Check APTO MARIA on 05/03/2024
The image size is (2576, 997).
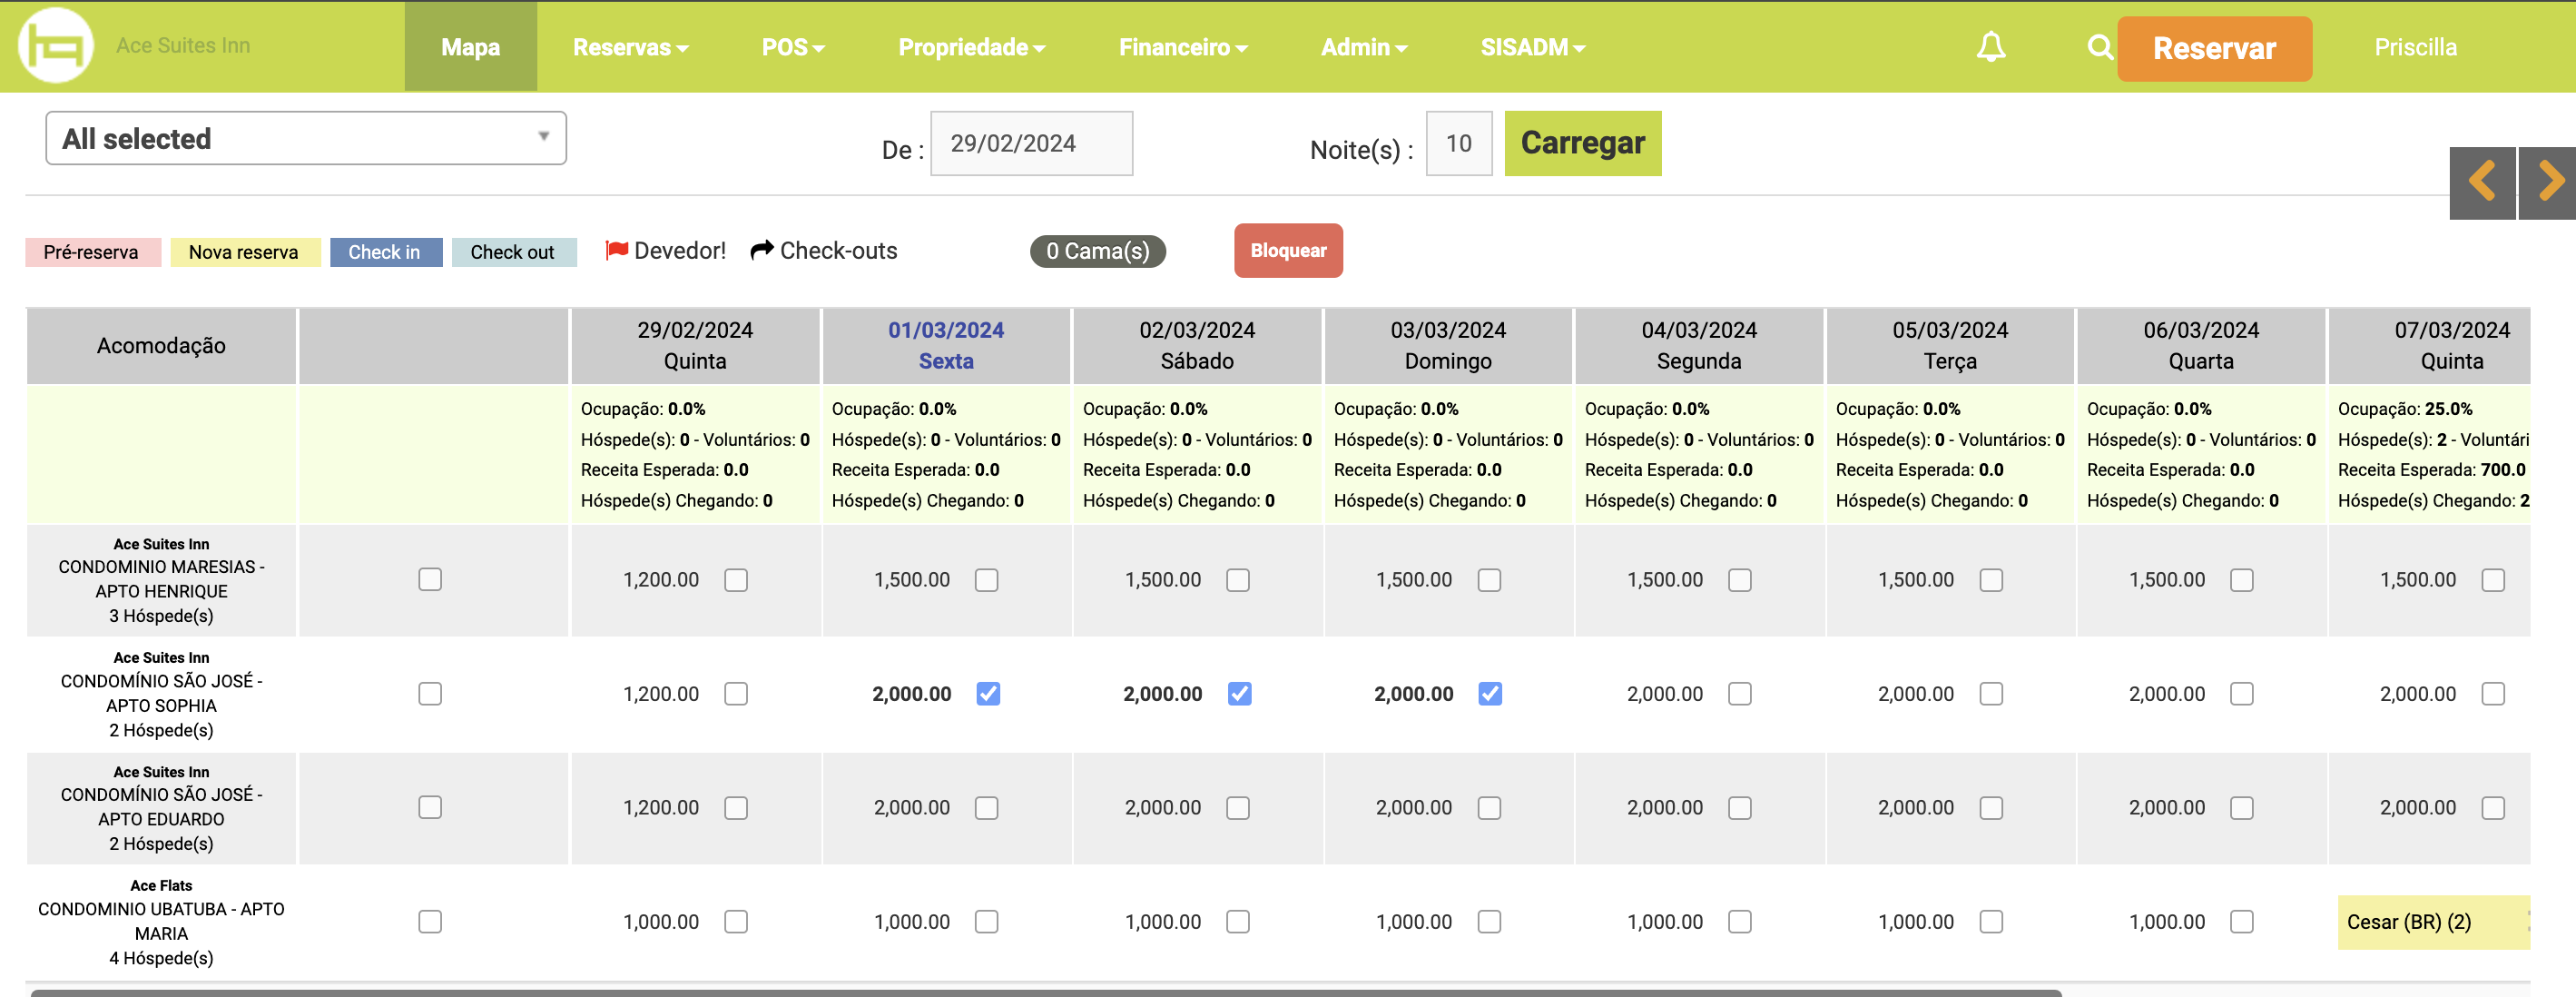[1991, 921]
